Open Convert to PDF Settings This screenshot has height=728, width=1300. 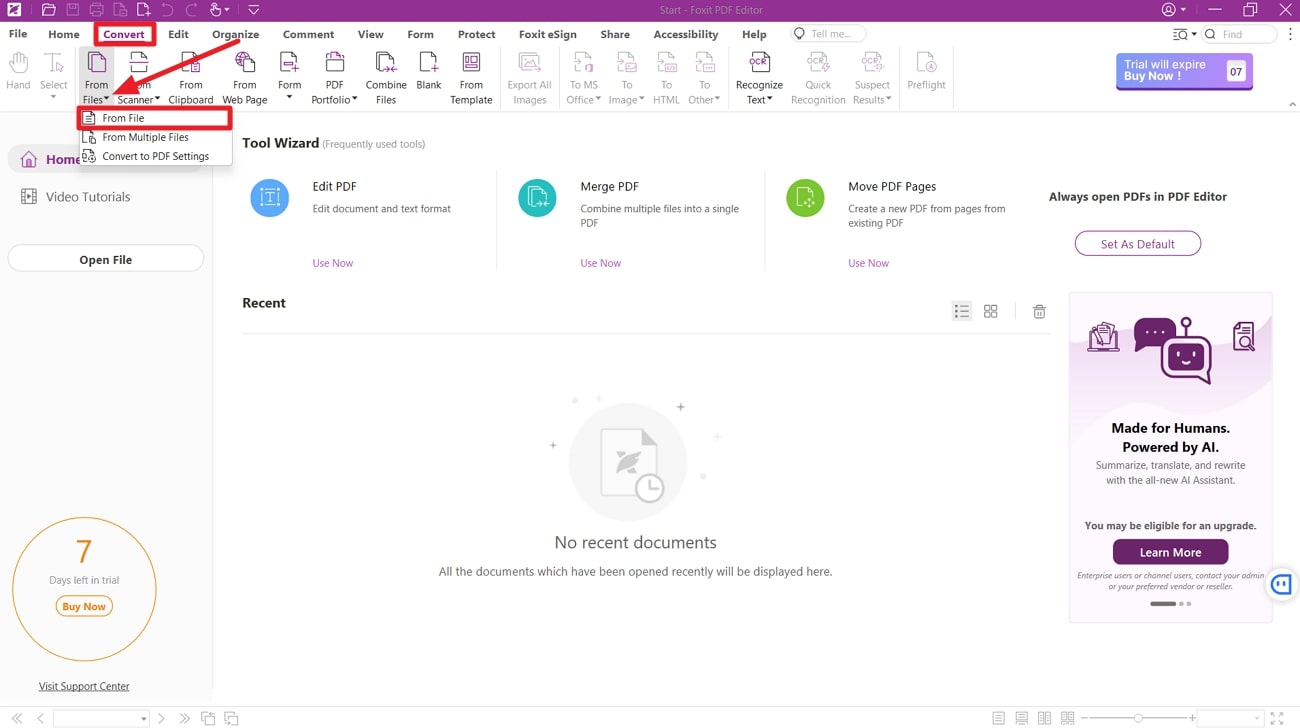point(156,156)
